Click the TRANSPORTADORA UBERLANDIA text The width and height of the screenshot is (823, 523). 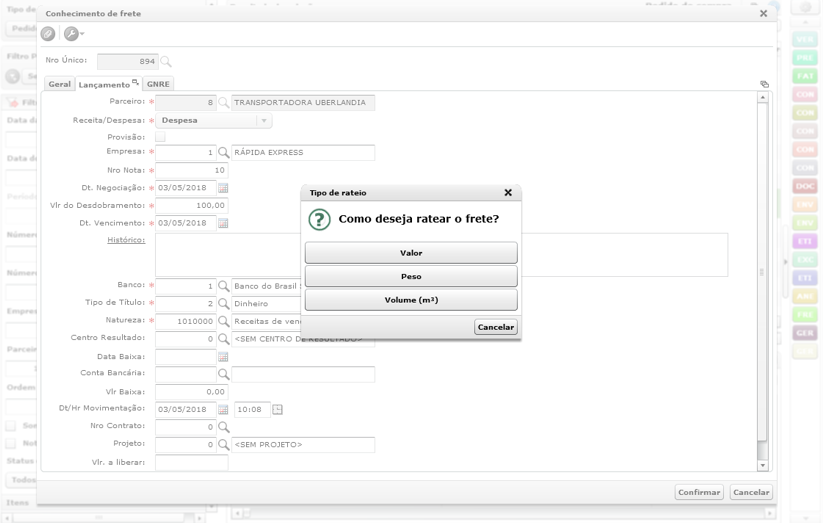coord(300,102)
